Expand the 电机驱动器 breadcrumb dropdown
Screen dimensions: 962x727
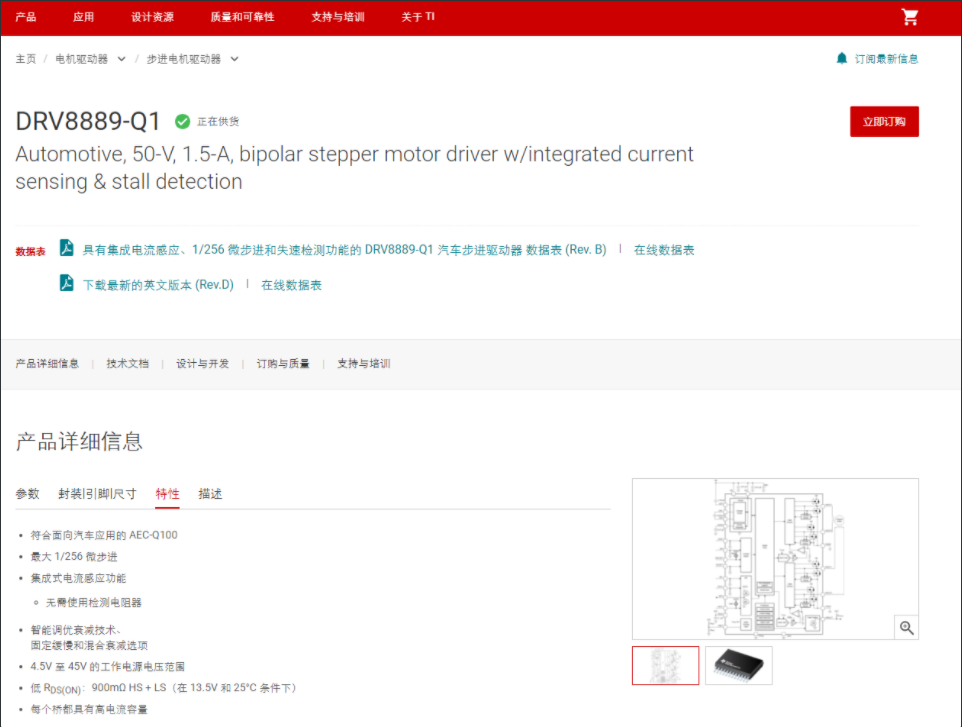[x=121, y=59]
